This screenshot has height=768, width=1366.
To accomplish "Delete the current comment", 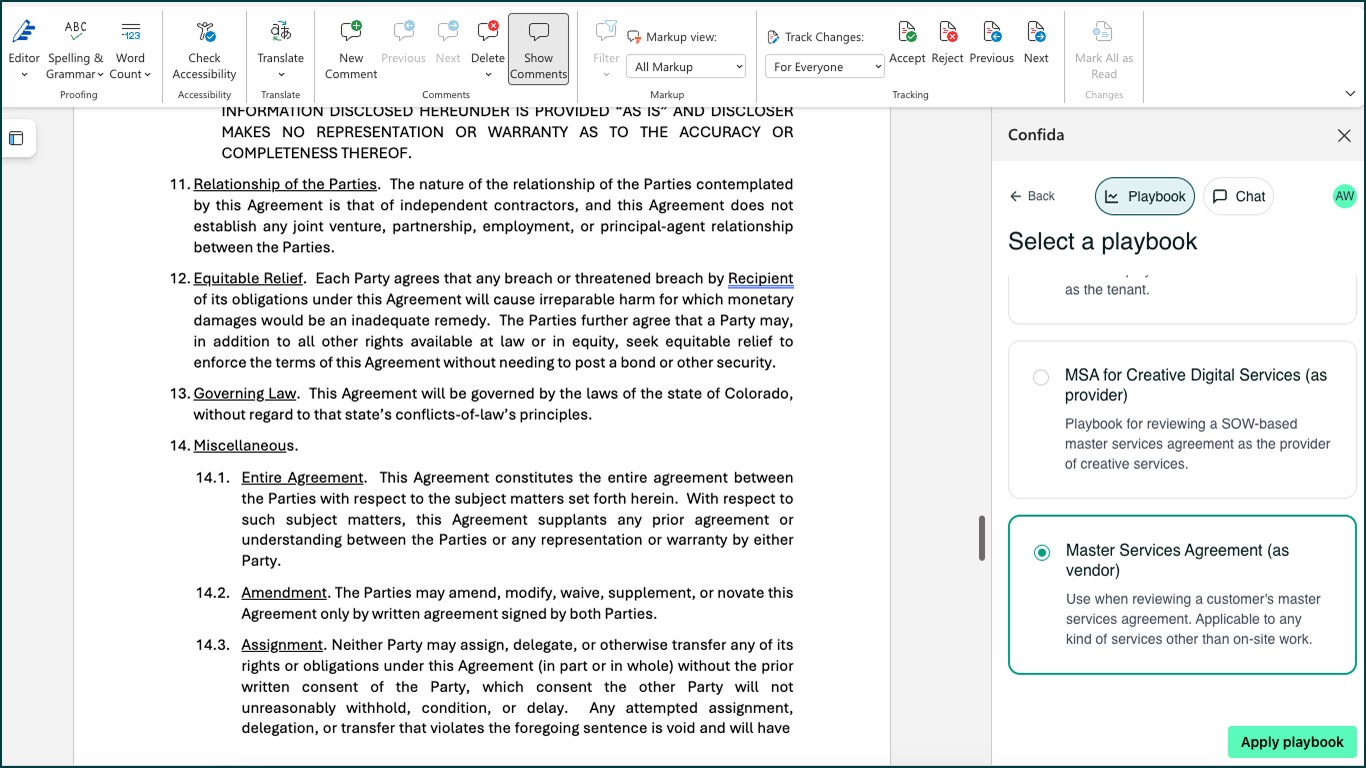I will click(488, 40).
